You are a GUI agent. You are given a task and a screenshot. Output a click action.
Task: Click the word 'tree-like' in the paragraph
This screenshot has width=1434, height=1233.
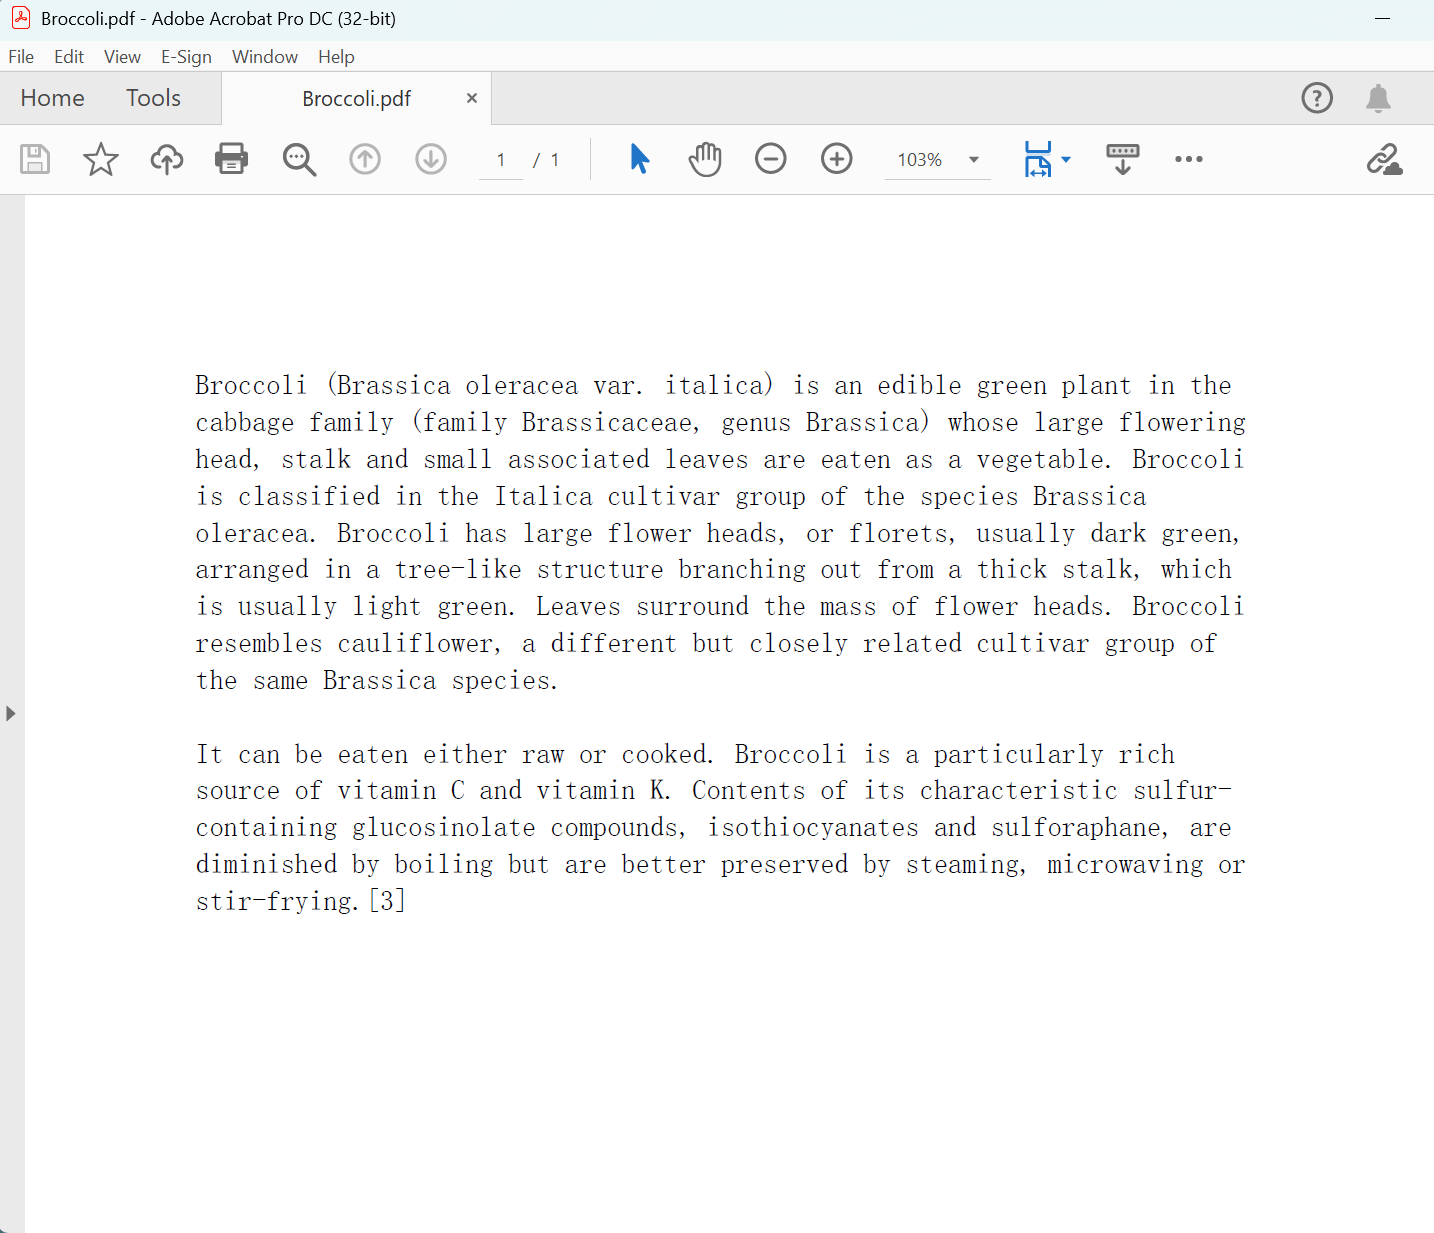[x=458, y=570]
